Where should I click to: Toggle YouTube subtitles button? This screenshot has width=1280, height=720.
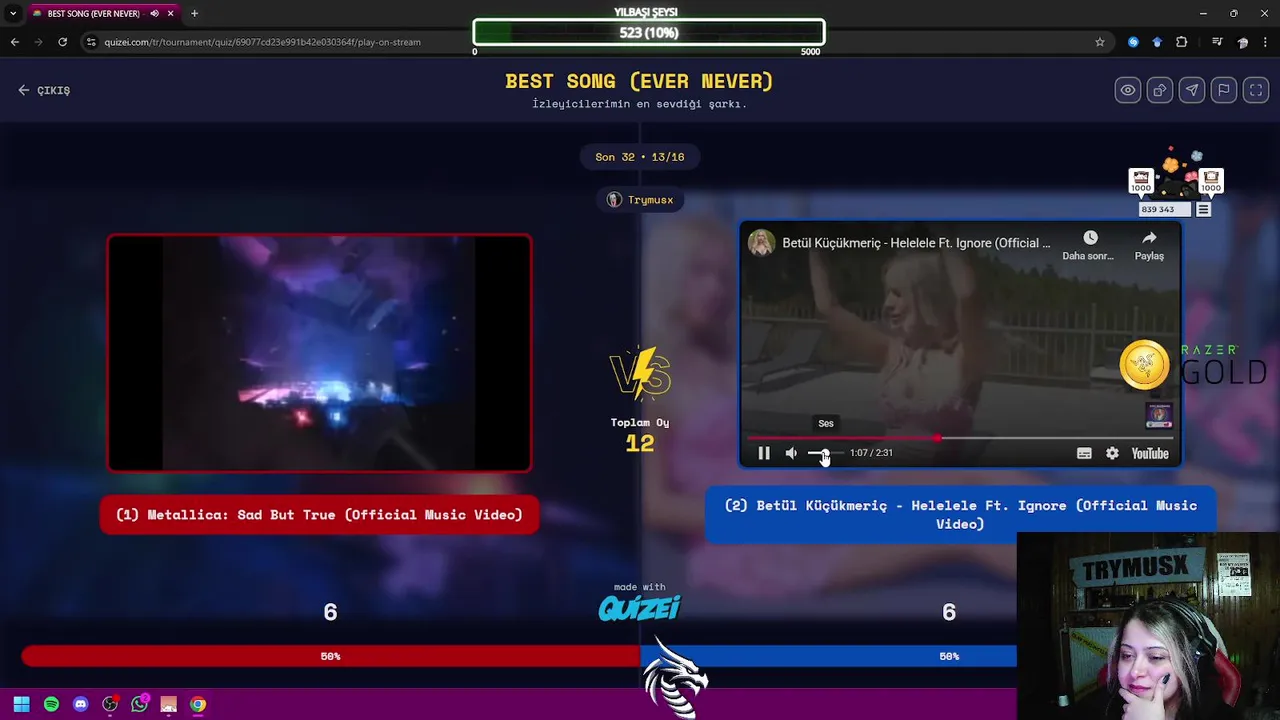1084,453
